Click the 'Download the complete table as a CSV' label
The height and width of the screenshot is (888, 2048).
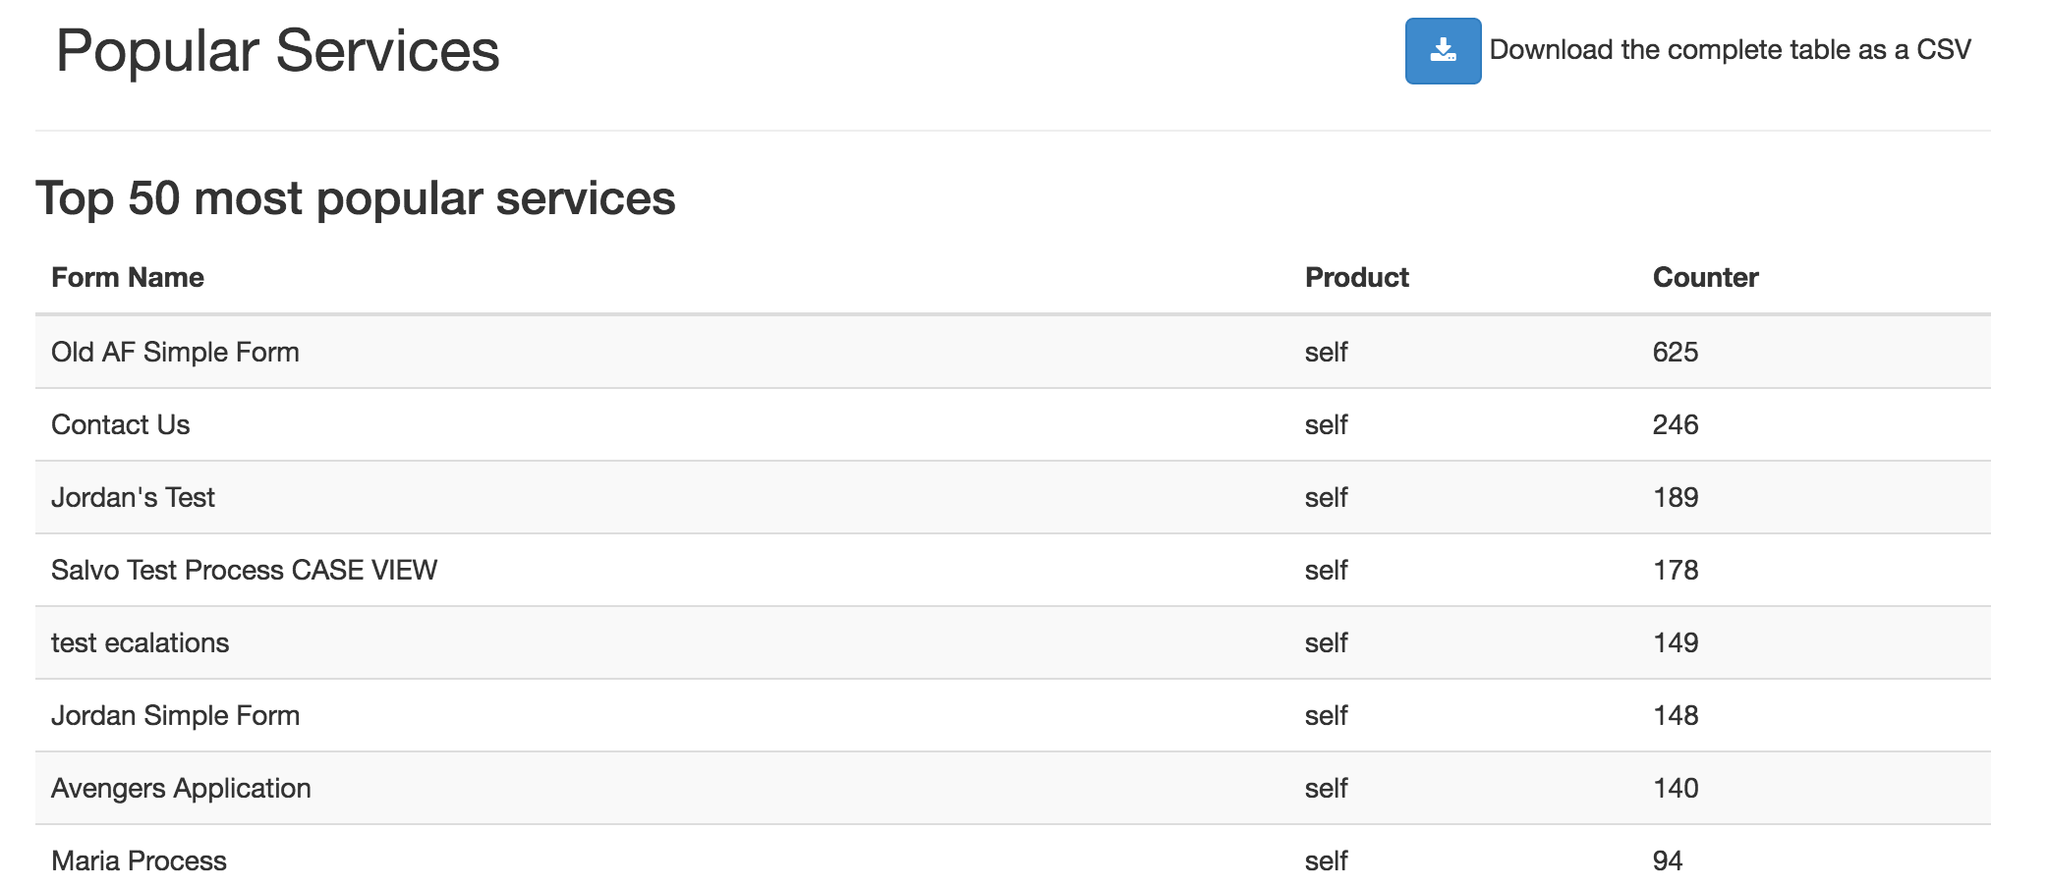pyautogui.click(x=1730, y=50)
